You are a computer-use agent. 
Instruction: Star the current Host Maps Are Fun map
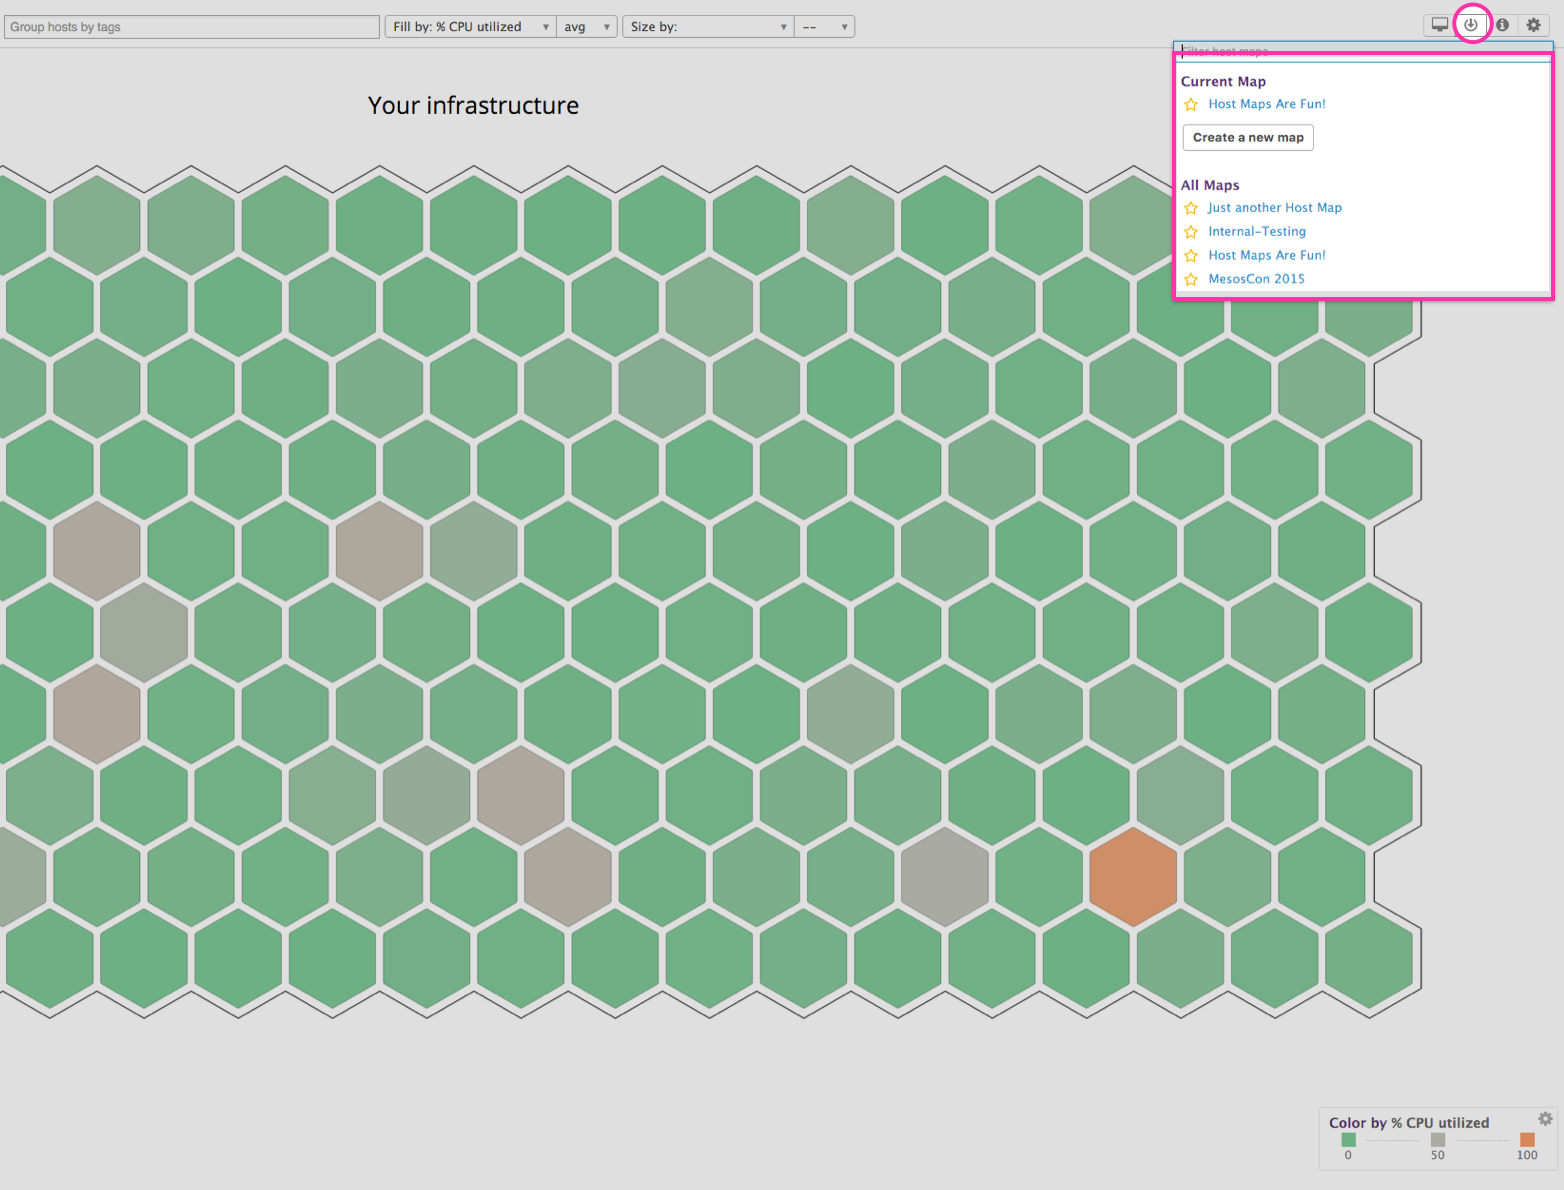tap(1191, 104)
